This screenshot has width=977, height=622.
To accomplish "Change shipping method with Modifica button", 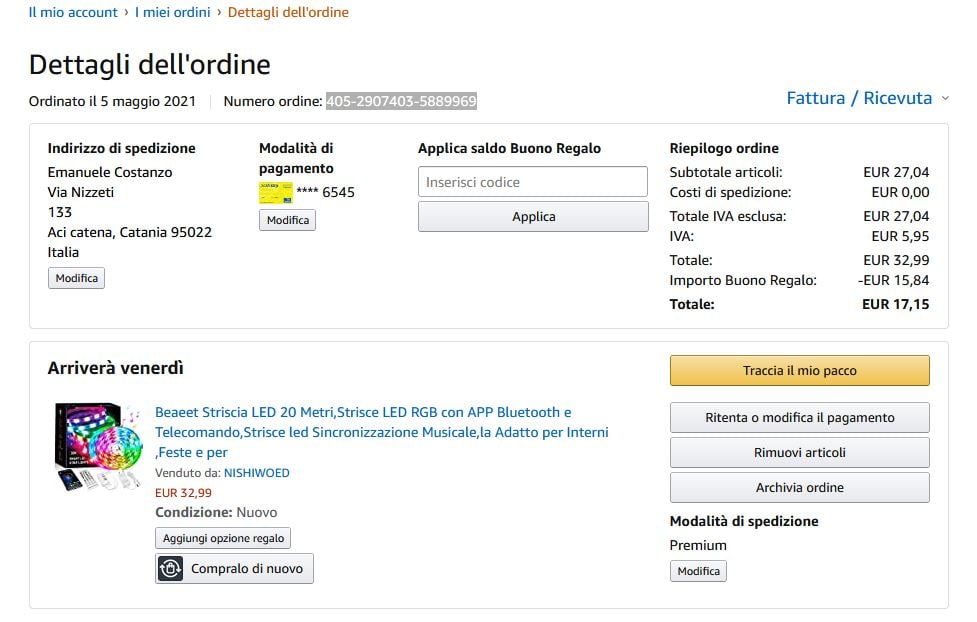I will [698, 571].
